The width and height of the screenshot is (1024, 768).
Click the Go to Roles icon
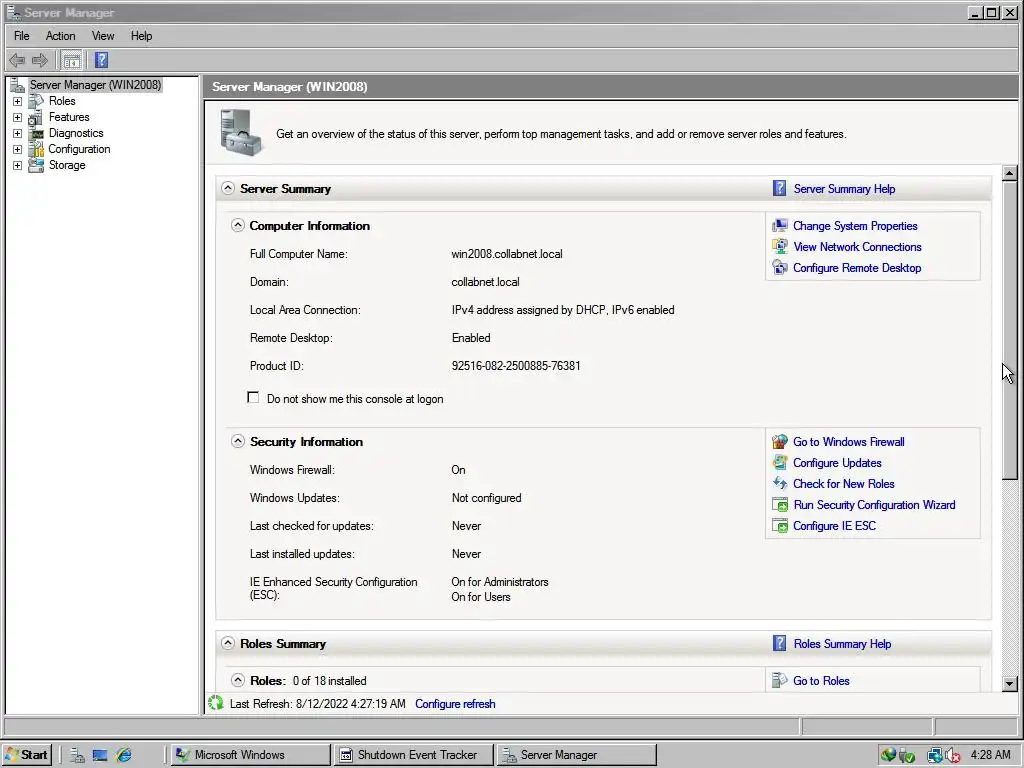pos(780,680)
